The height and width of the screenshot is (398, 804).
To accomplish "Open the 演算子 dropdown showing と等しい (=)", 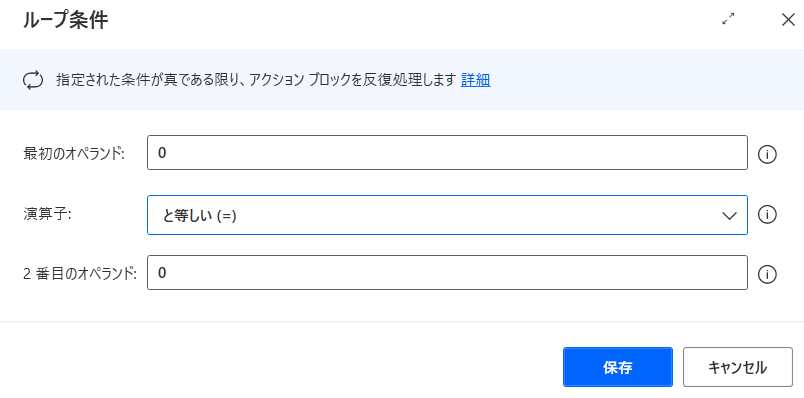I will [x=447, y=215].
